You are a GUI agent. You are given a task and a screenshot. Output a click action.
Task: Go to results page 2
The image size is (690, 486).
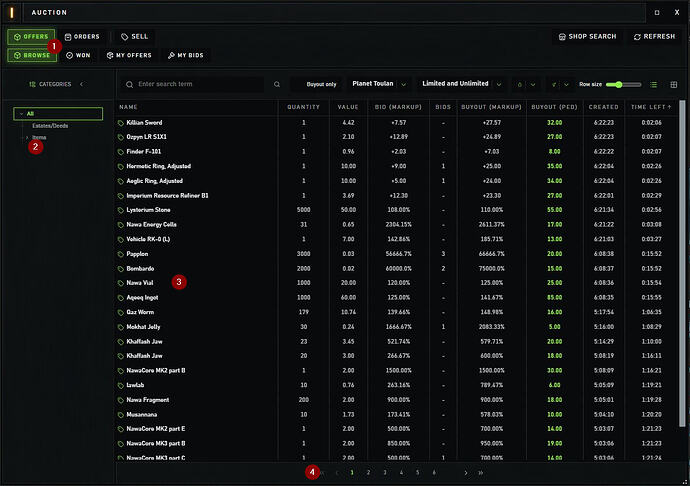pyautogui.click(x=368, y=472)
